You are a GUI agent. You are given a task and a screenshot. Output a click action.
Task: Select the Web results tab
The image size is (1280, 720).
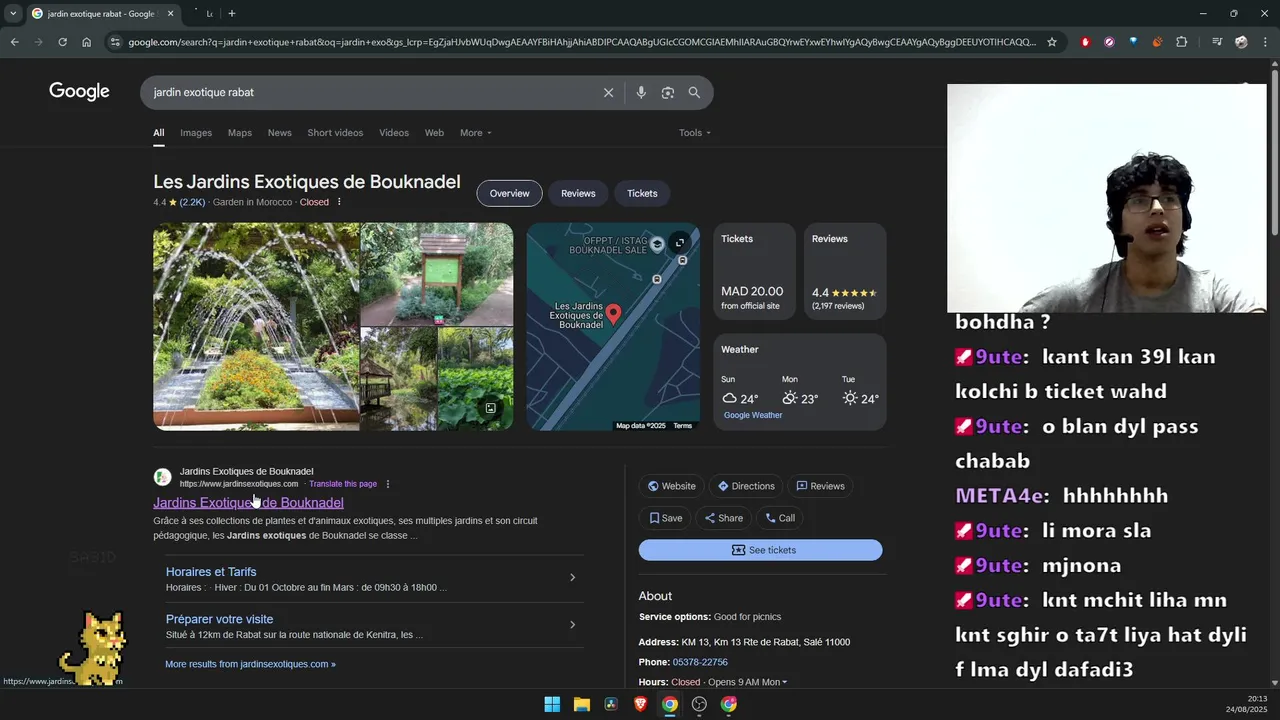434,133
